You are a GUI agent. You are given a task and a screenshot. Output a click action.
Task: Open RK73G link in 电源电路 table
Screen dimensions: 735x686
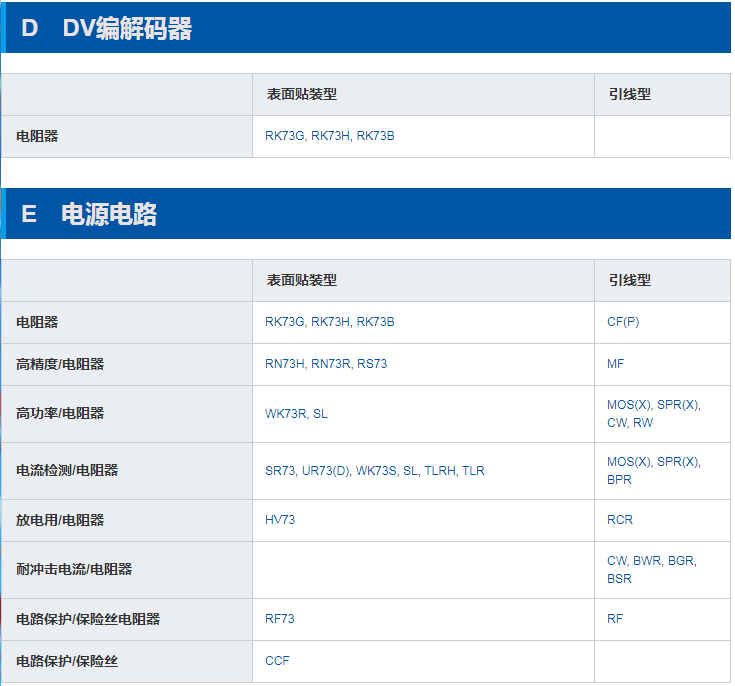[285, 322]
